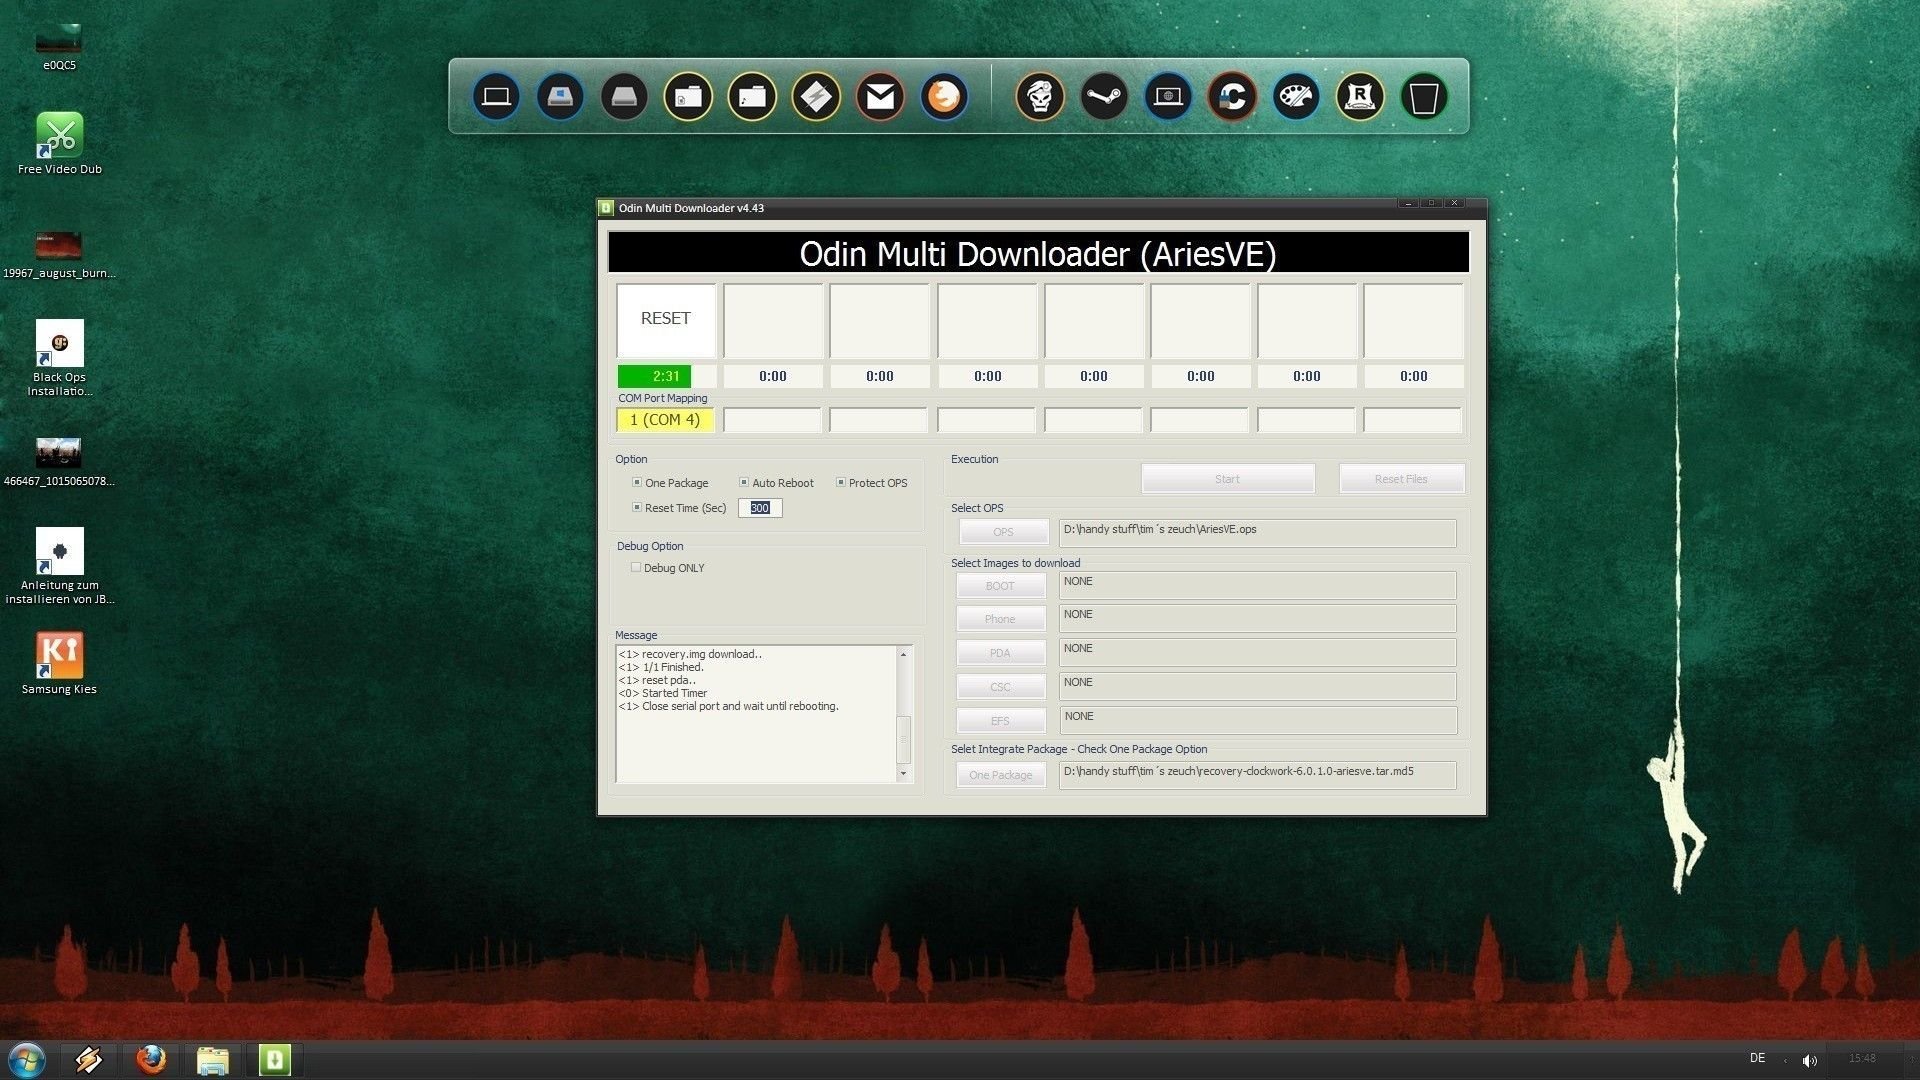Open Free Video Dub desktop shortcut

(x=59, y=143)
